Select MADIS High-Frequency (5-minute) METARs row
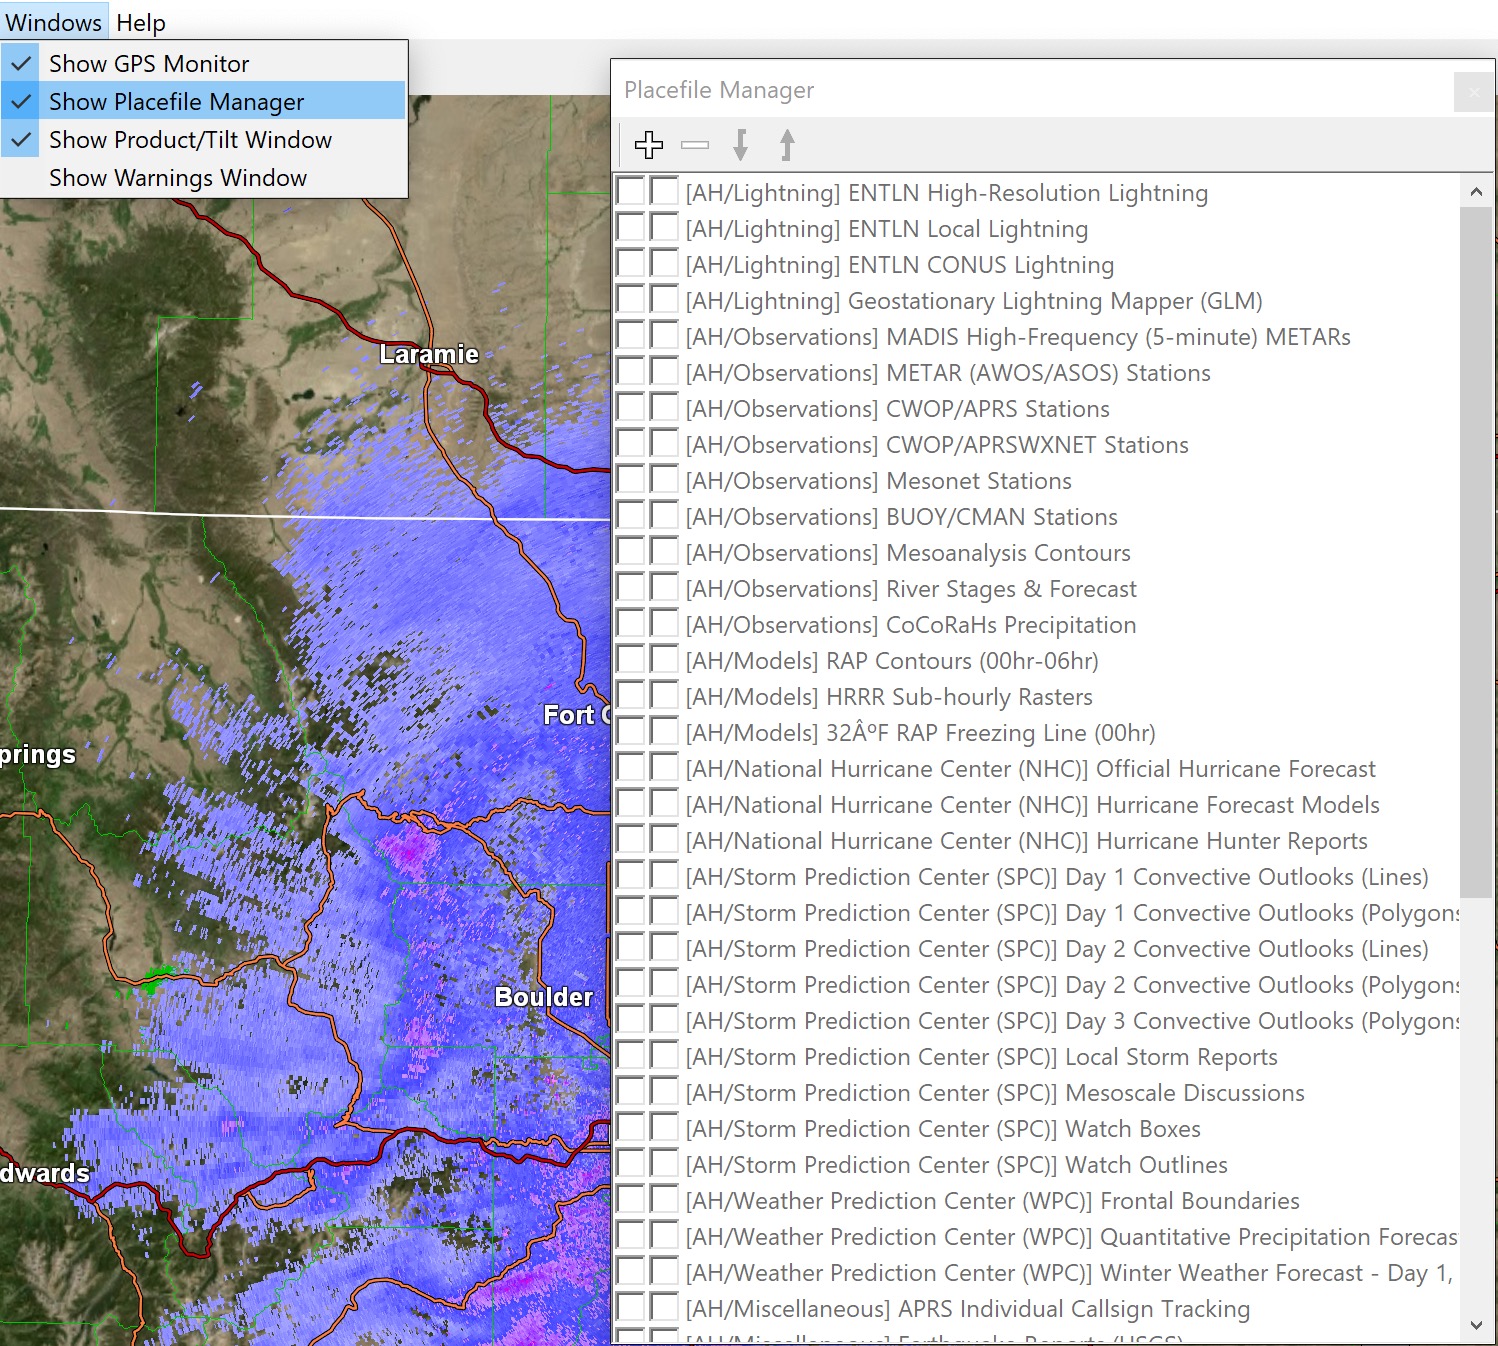Image resolution: width=1498 pixels, height=1346 pixels. pos(1036,337)
